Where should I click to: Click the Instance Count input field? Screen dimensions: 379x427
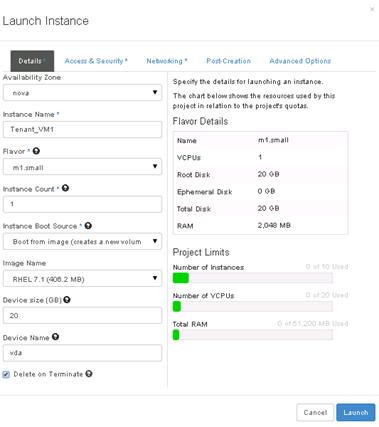point(82,204)
